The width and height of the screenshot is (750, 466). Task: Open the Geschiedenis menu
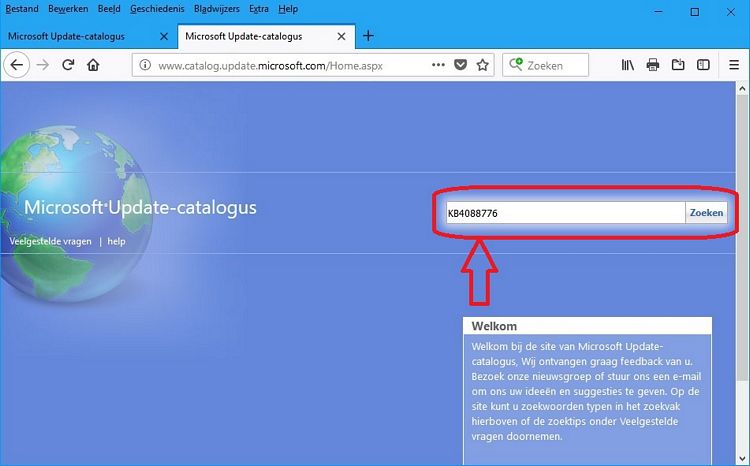[157, 9]
